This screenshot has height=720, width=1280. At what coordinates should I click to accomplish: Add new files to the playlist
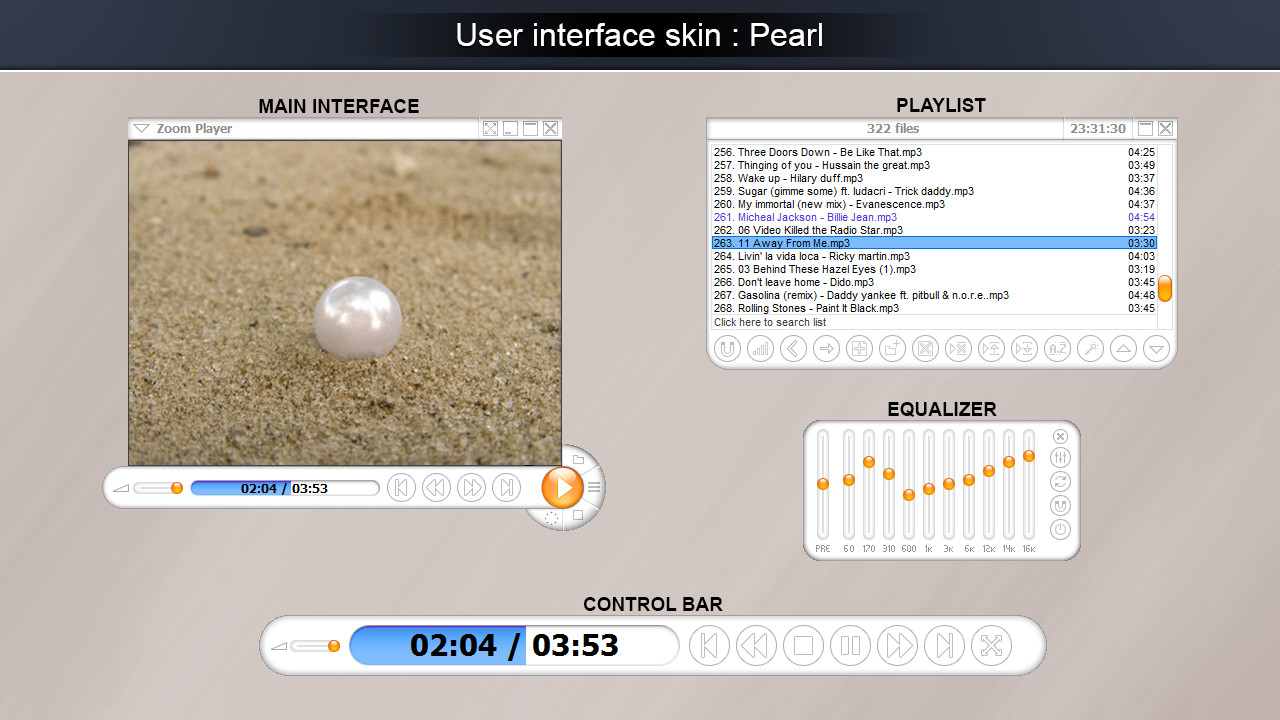click(x=859, y=348)
